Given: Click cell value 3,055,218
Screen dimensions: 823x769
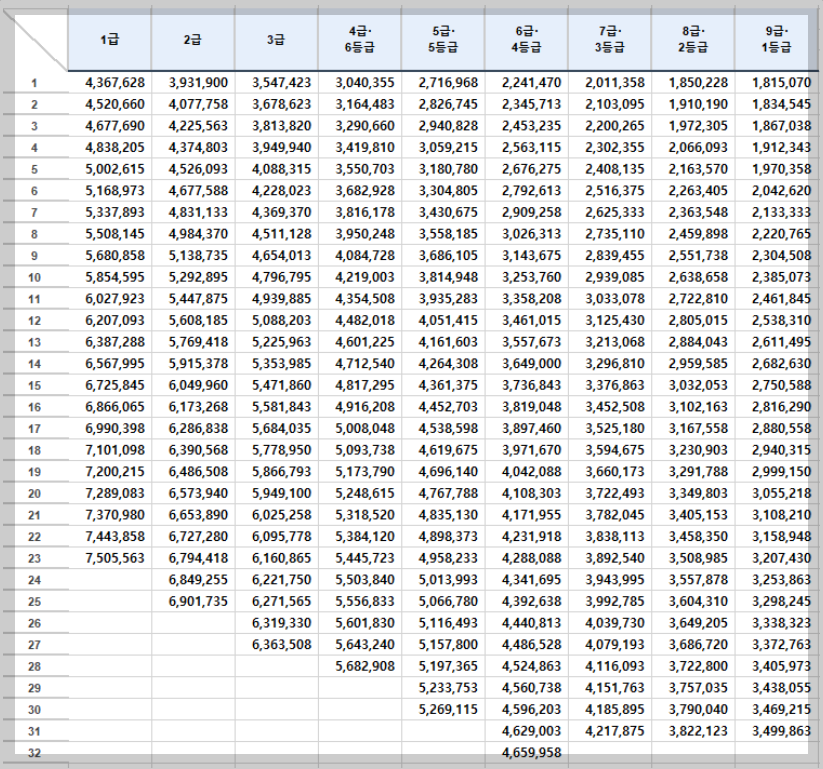Looking at the screenshot, I should pos(782,493).
